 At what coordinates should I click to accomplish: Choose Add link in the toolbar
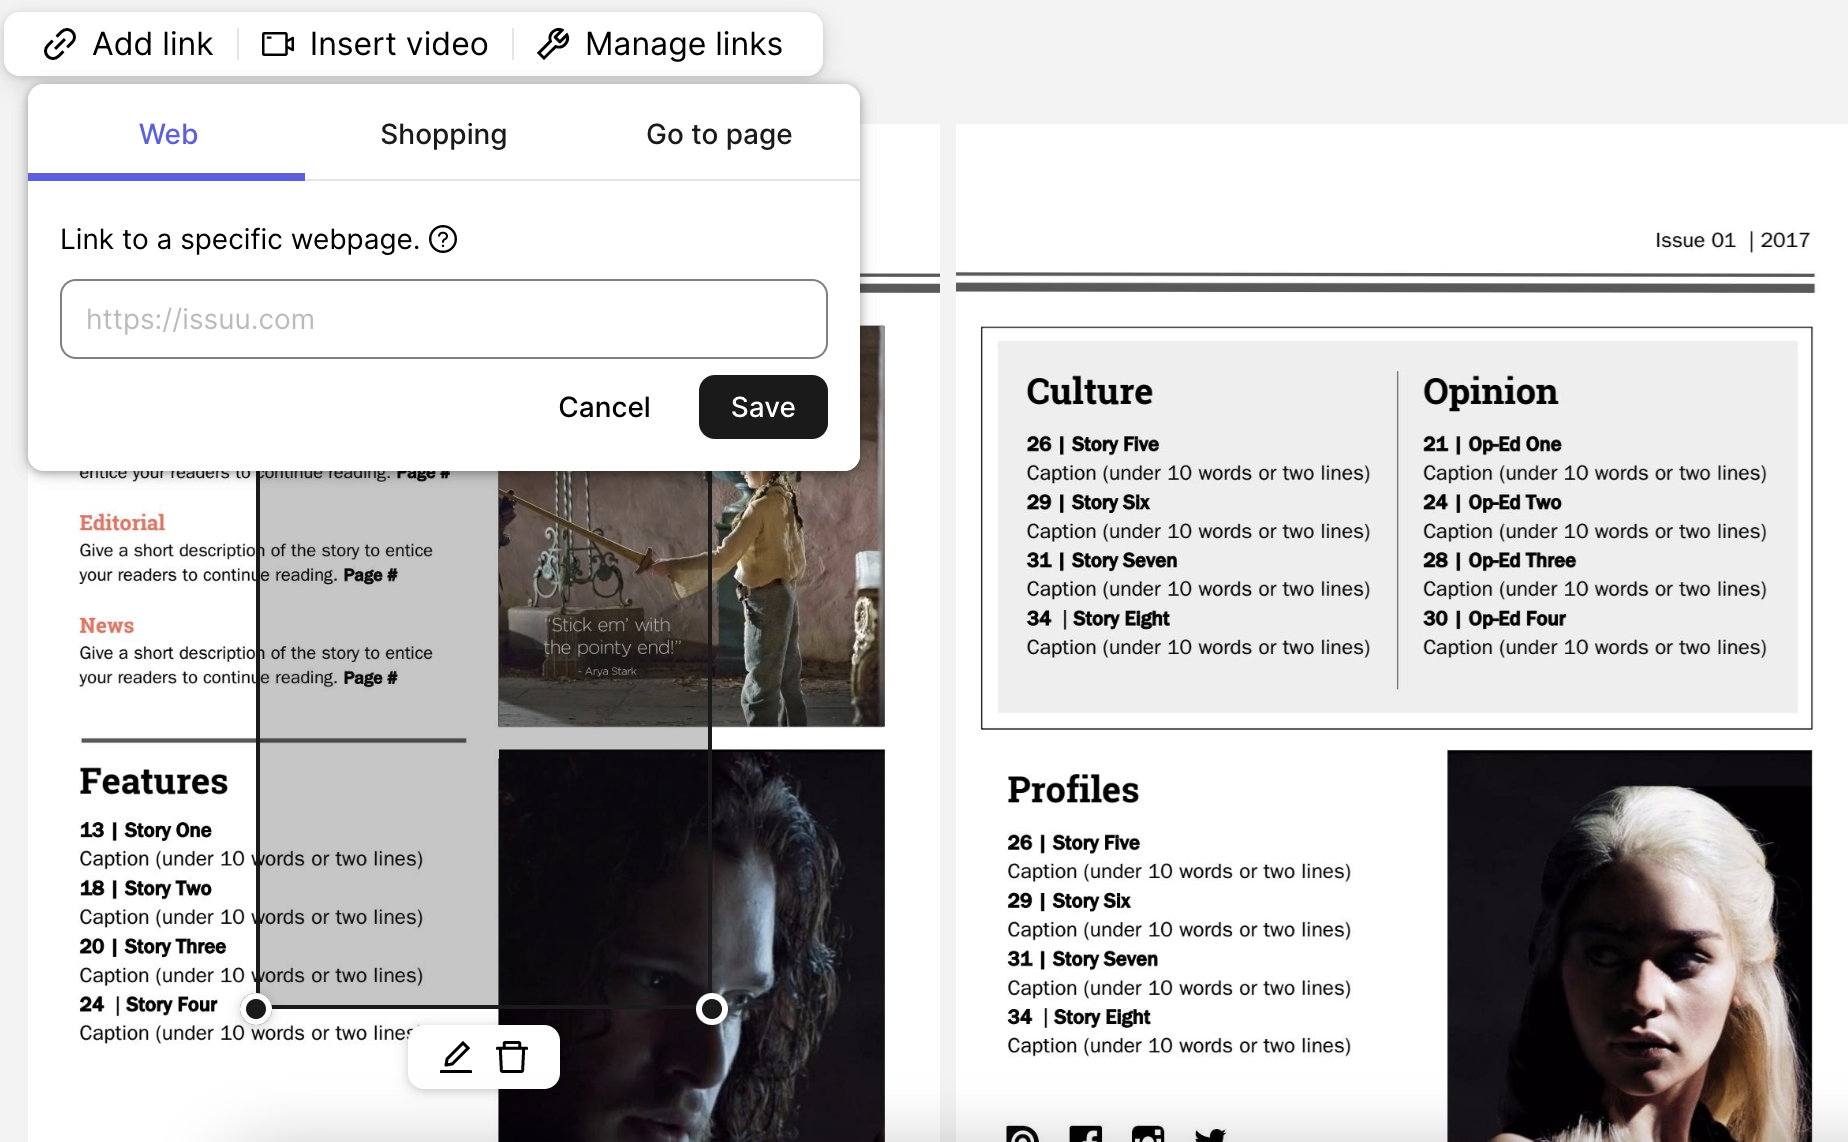pos(128,44)
